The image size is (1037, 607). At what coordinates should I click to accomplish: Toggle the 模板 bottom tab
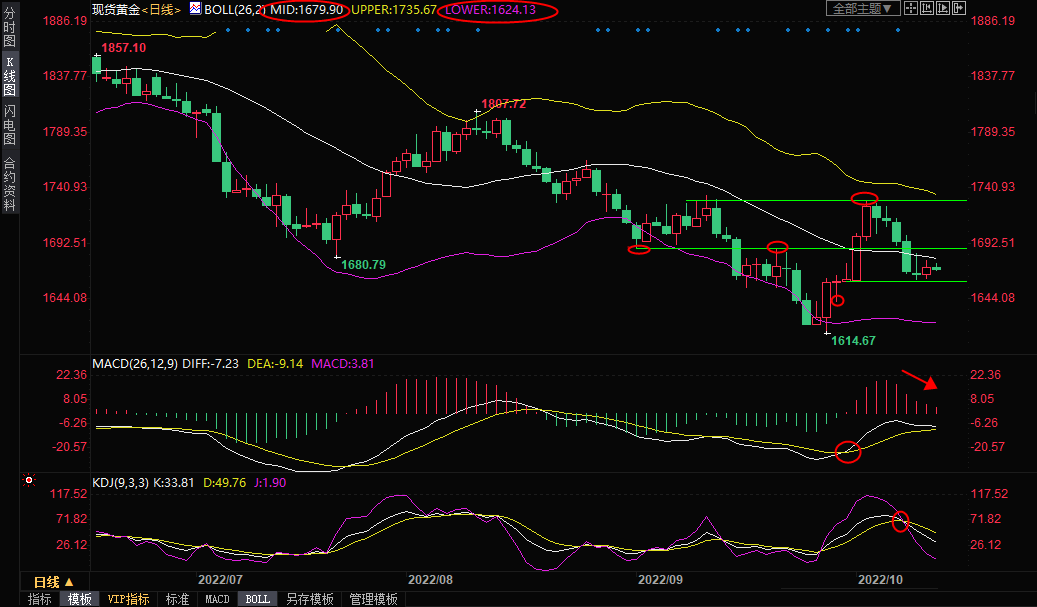point(79,599)
